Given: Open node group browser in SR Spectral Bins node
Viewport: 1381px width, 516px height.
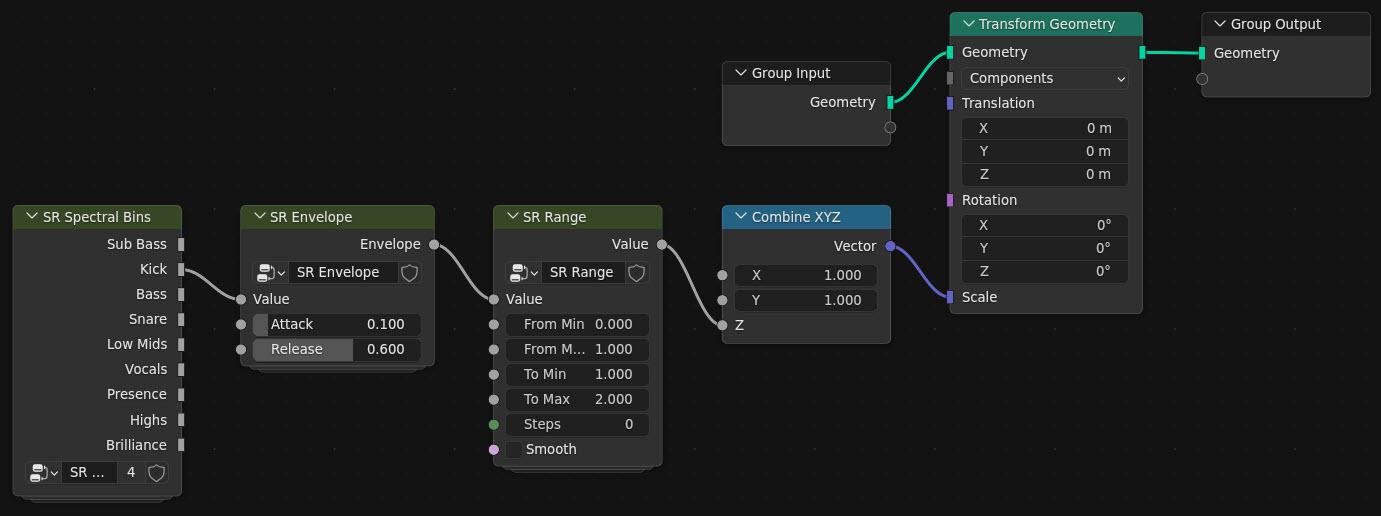Looking at the screenshot, I should [x=43, y=472].
